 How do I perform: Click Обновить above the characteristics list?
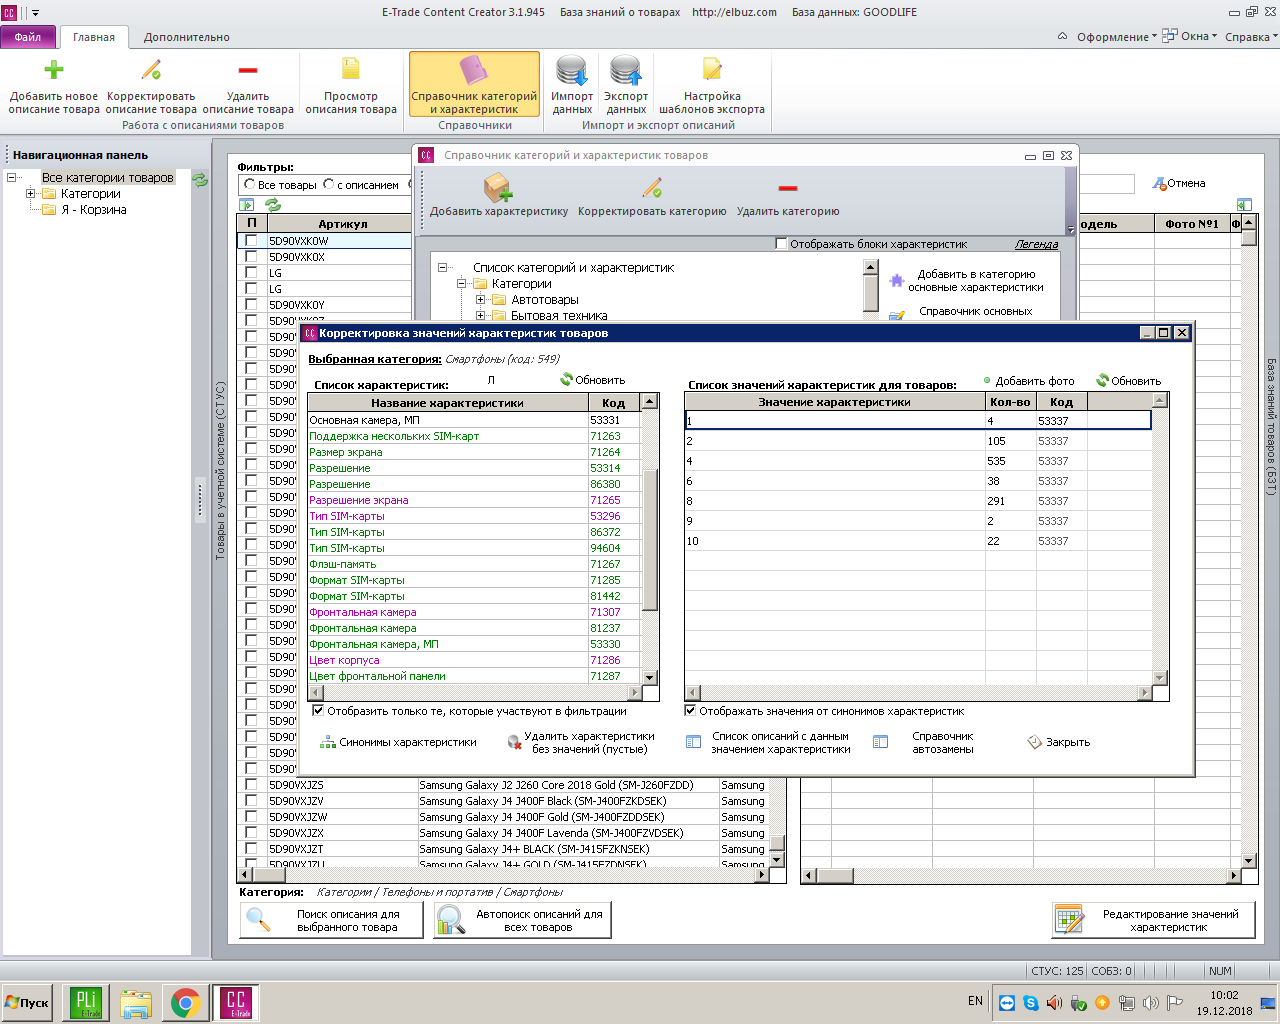click(x=593, y=380)
